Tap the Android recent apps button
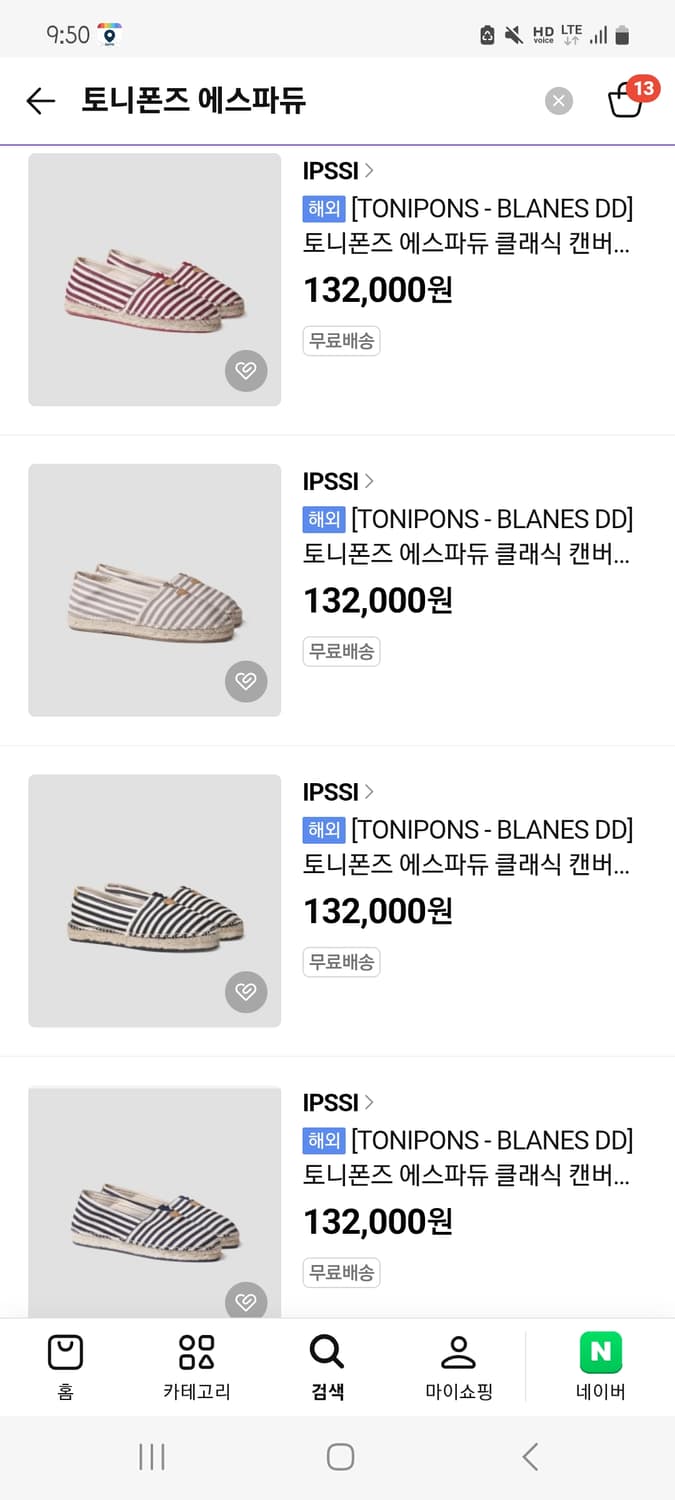 click(151, 1457)
